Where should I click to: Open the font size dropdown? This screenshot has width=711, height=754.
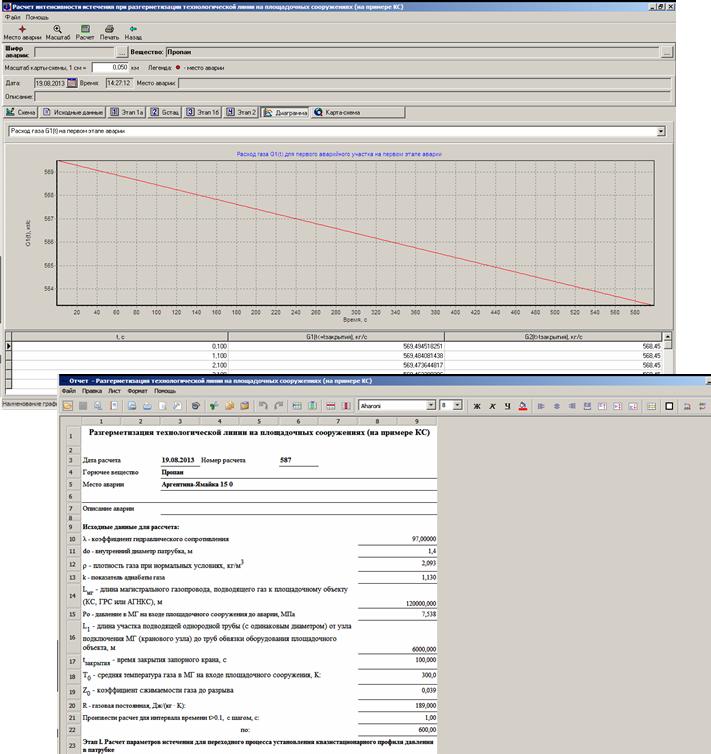[459, 406]
